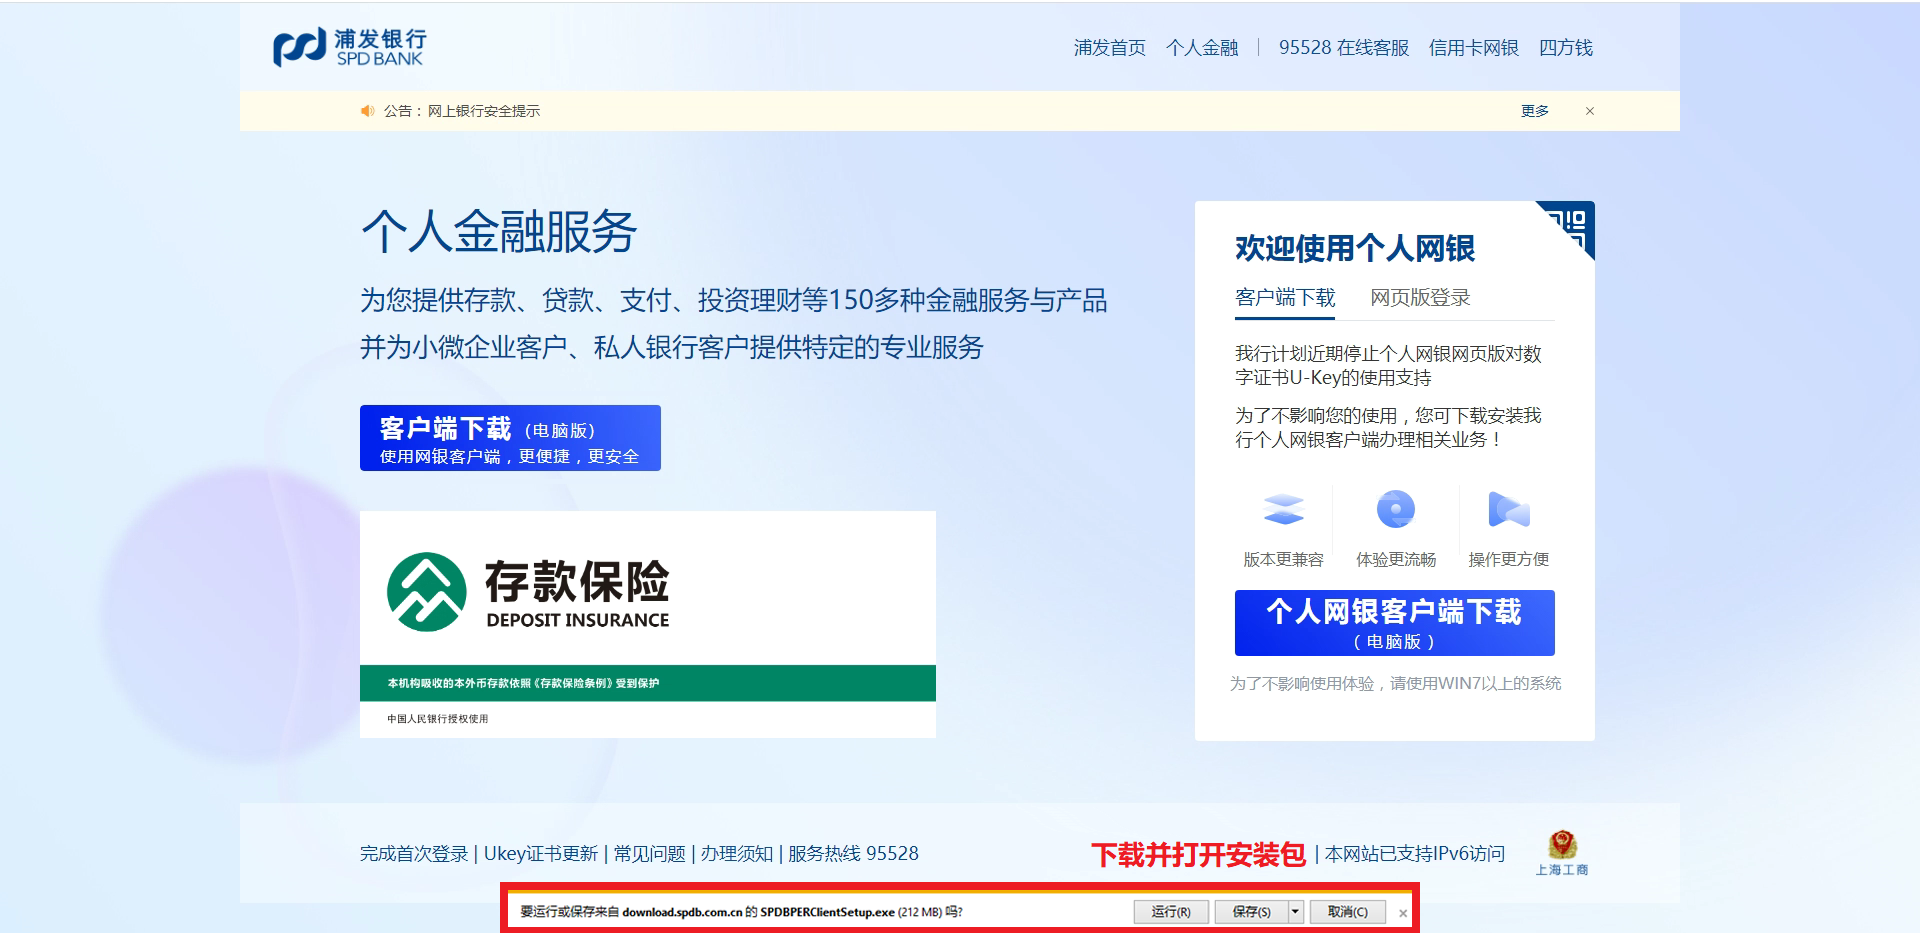
Task: Click 版本更兼容 label
Action: pyautogui.click(x=1283, y=559)
